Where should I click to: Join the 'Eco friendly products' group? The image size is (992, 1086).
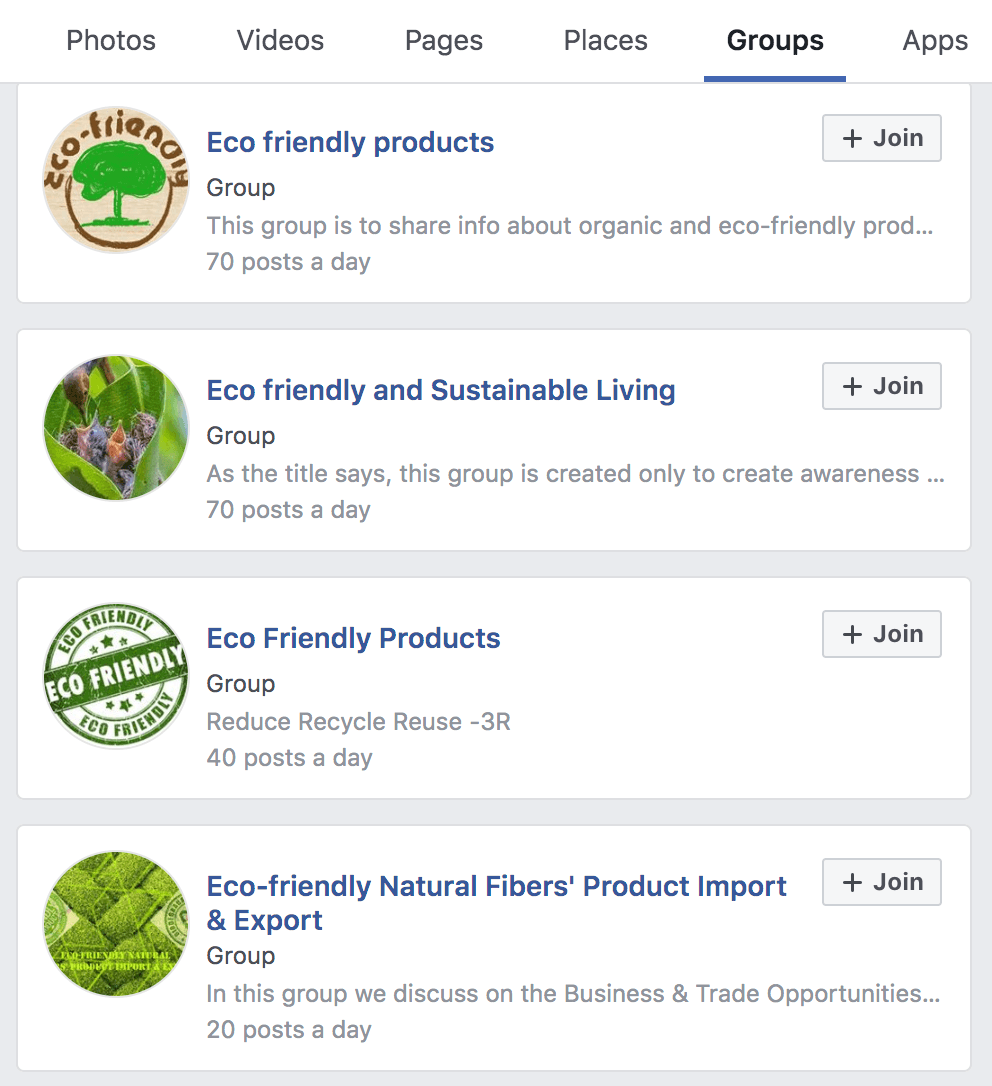[x=882, y=138]
